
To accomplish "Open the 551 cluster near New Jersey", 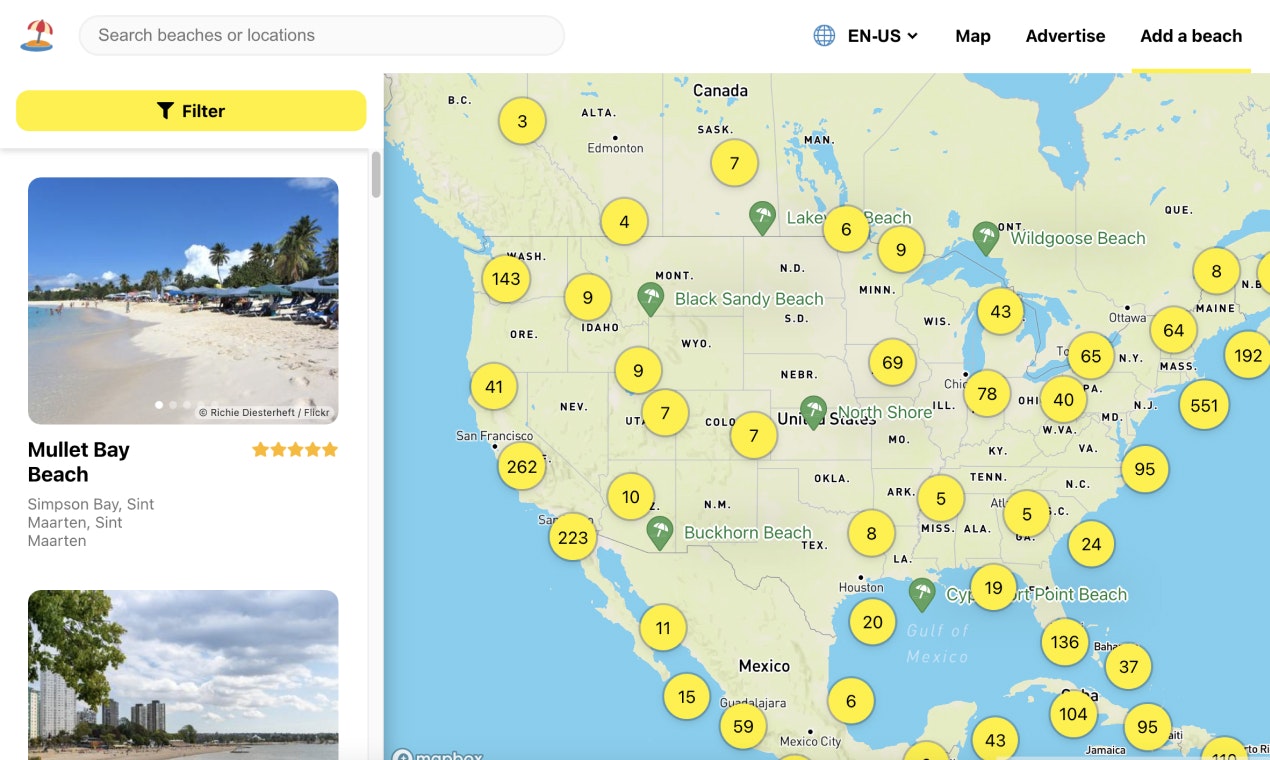I will tap(1204, 405).
